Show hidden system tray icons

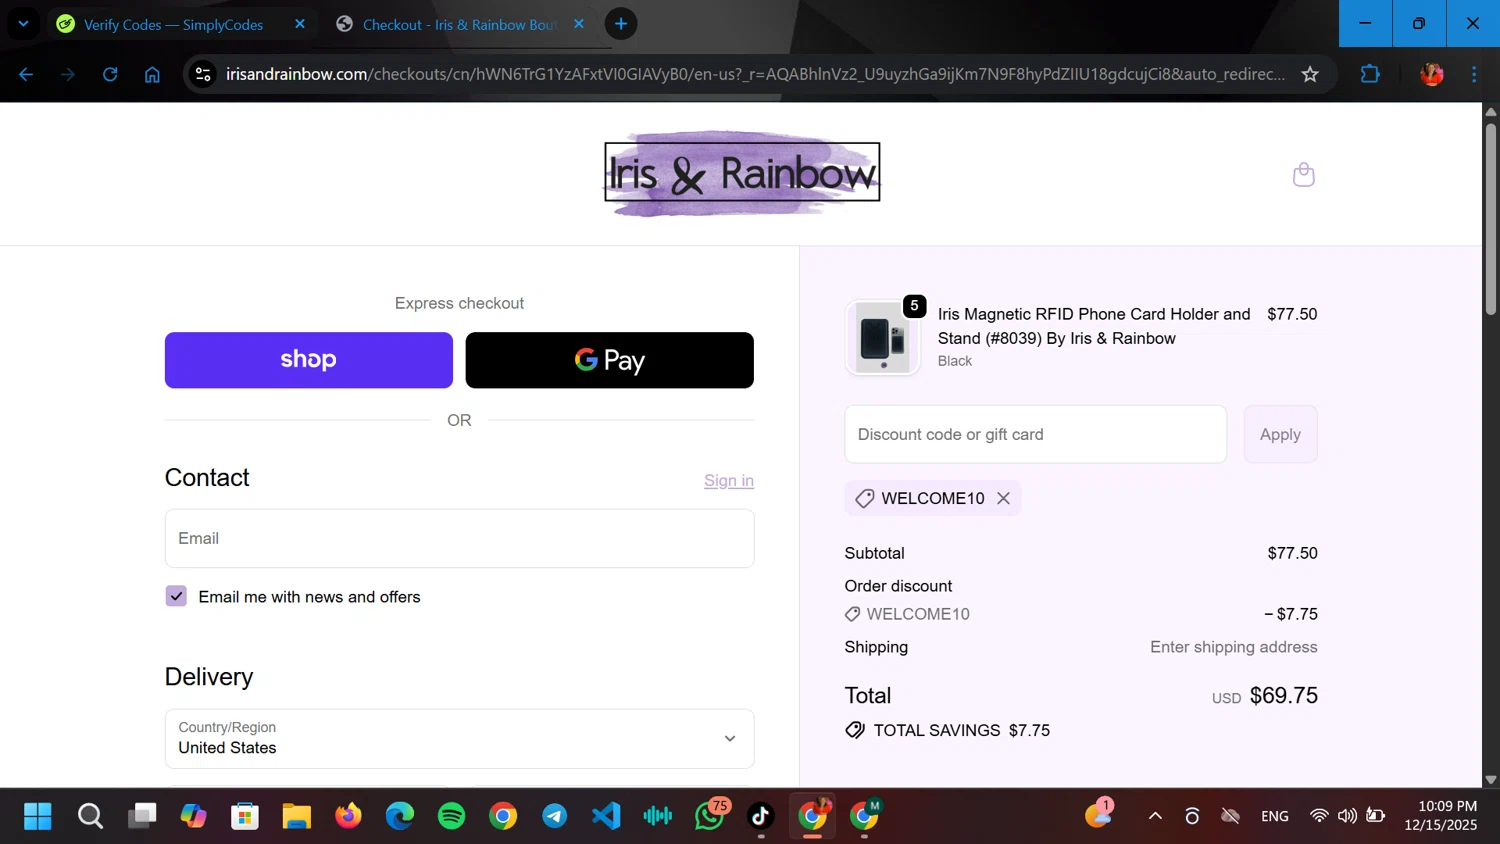(1155, 816)
